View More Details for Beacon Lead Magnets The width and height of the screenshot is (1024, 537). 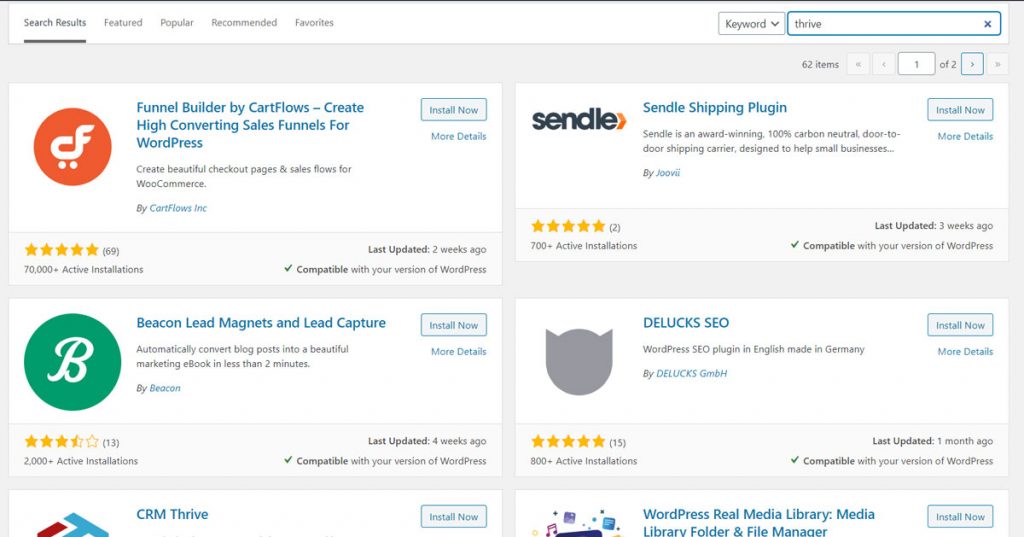click(458, 351)
